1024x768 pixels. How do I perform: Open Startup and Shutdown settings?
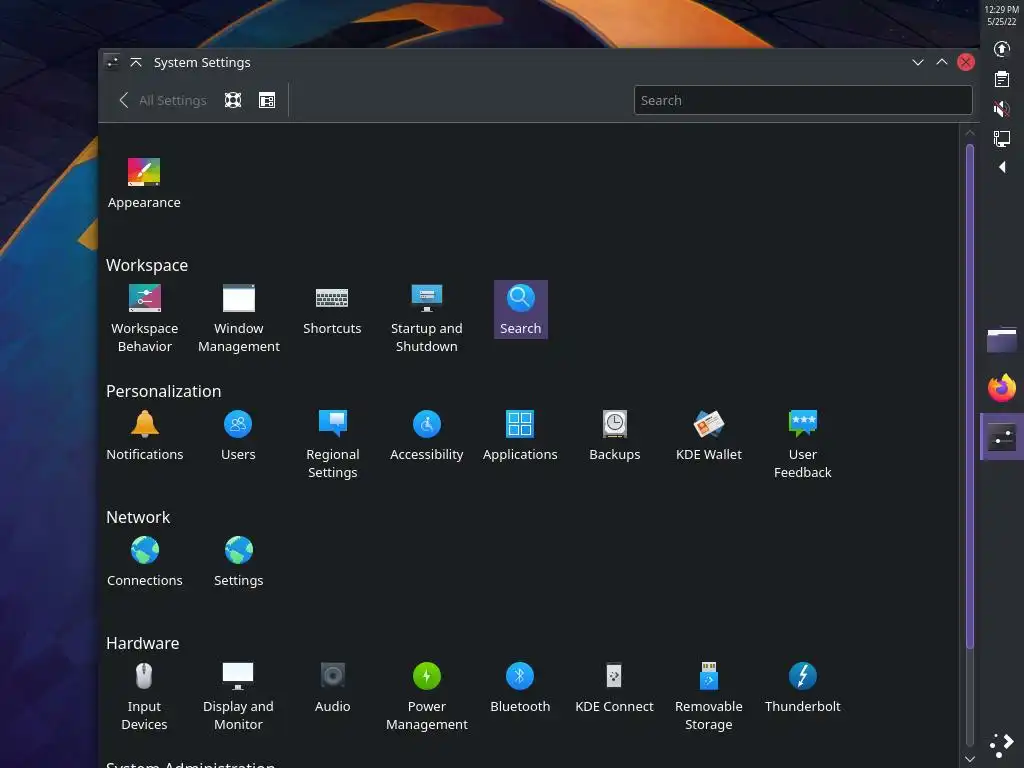(x=426, y=319)
